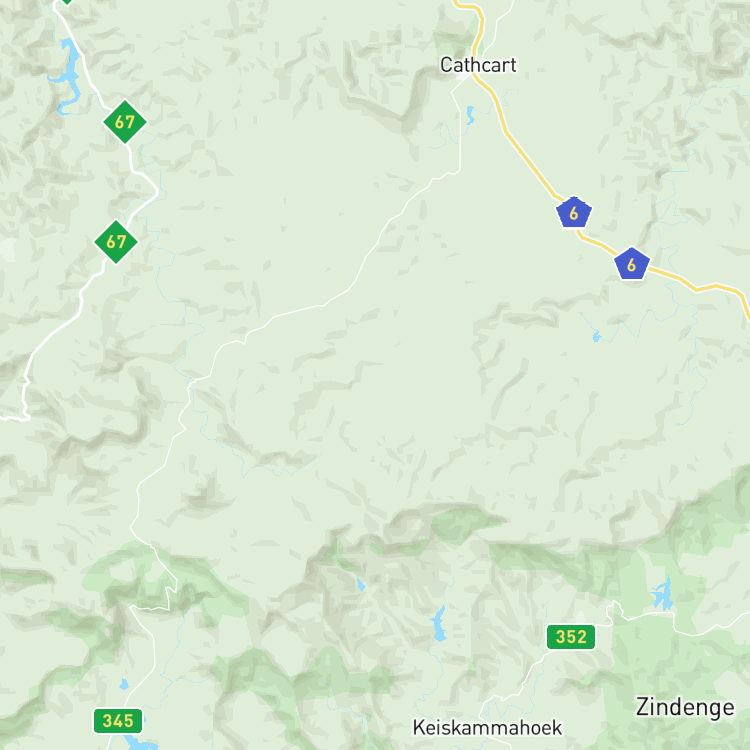750x750 pixels.
Task: Click the lower green 67 route shield
Action: tap(116, 242)
